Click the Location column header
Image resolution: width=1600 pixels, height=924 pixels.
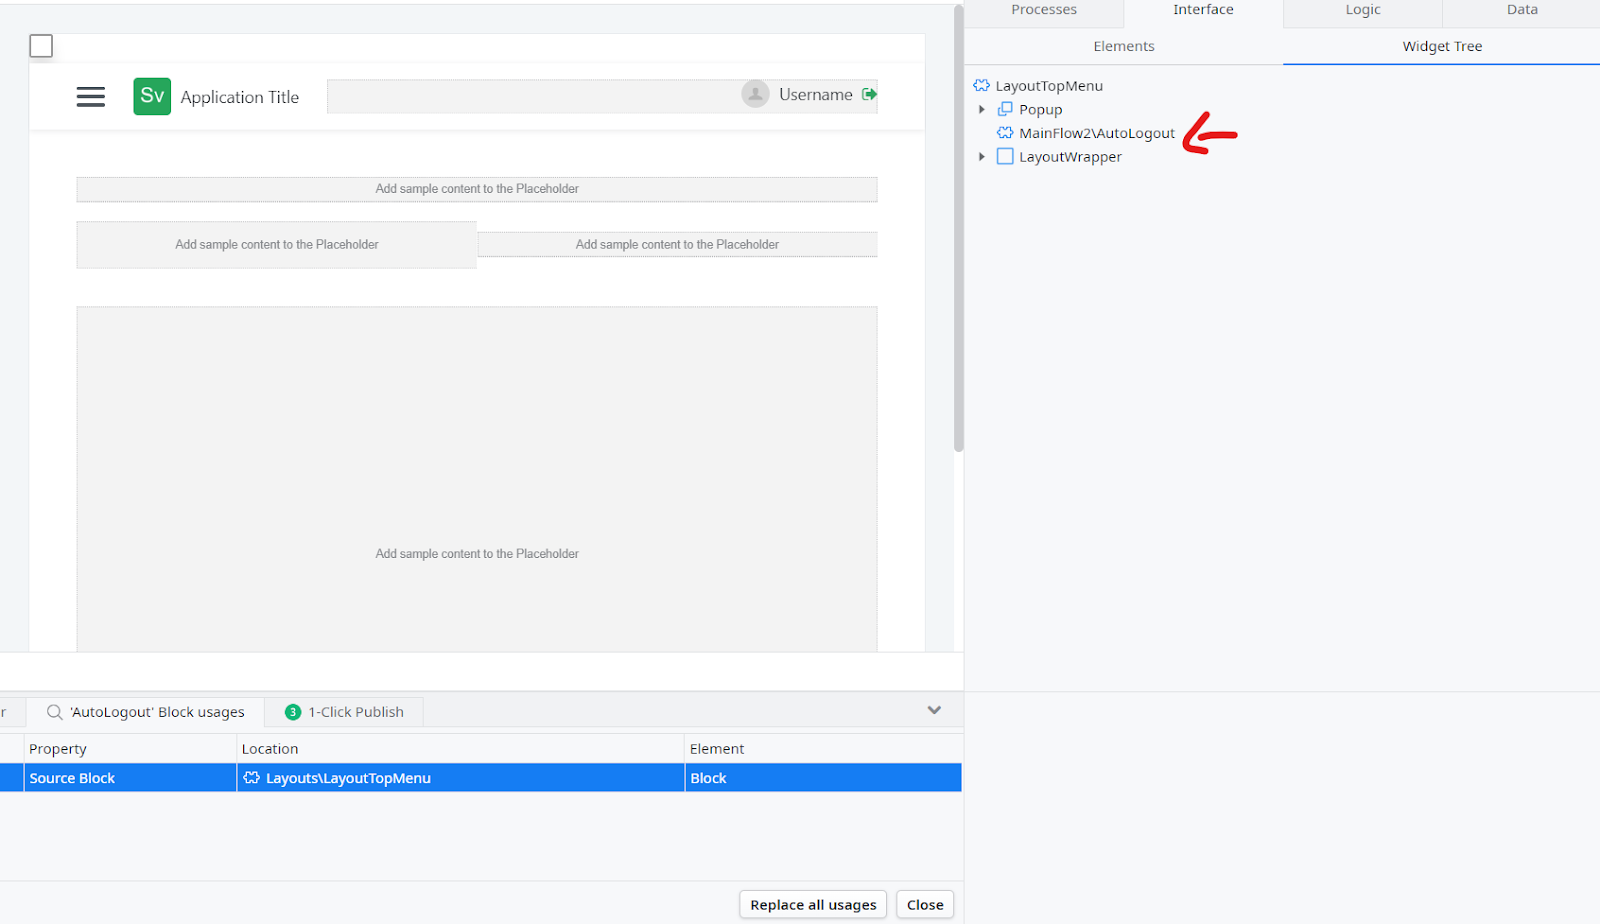pyautogui.click(x=460, y=749)
